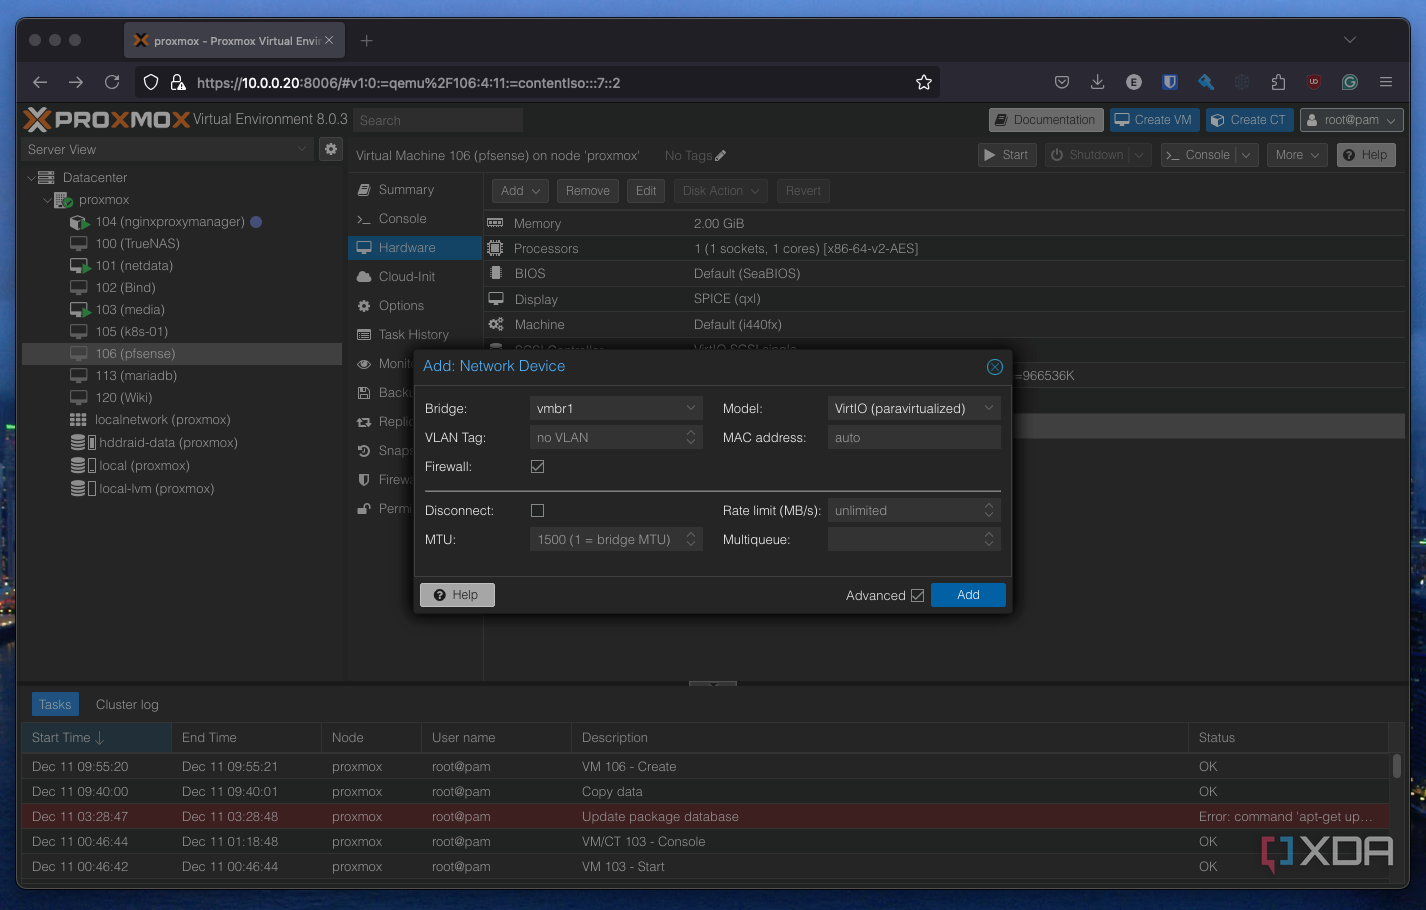Screen dimensions: 1426x910
Task: Switch to the Cluster log tab
Action: pyautogui.click(x=127, y=705)
